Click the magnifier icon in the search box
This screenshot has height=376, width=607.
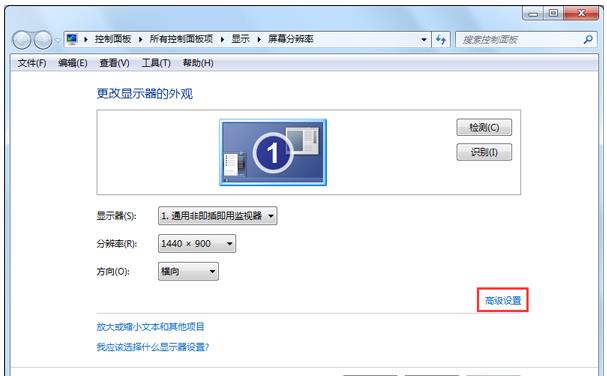point(588,39)
